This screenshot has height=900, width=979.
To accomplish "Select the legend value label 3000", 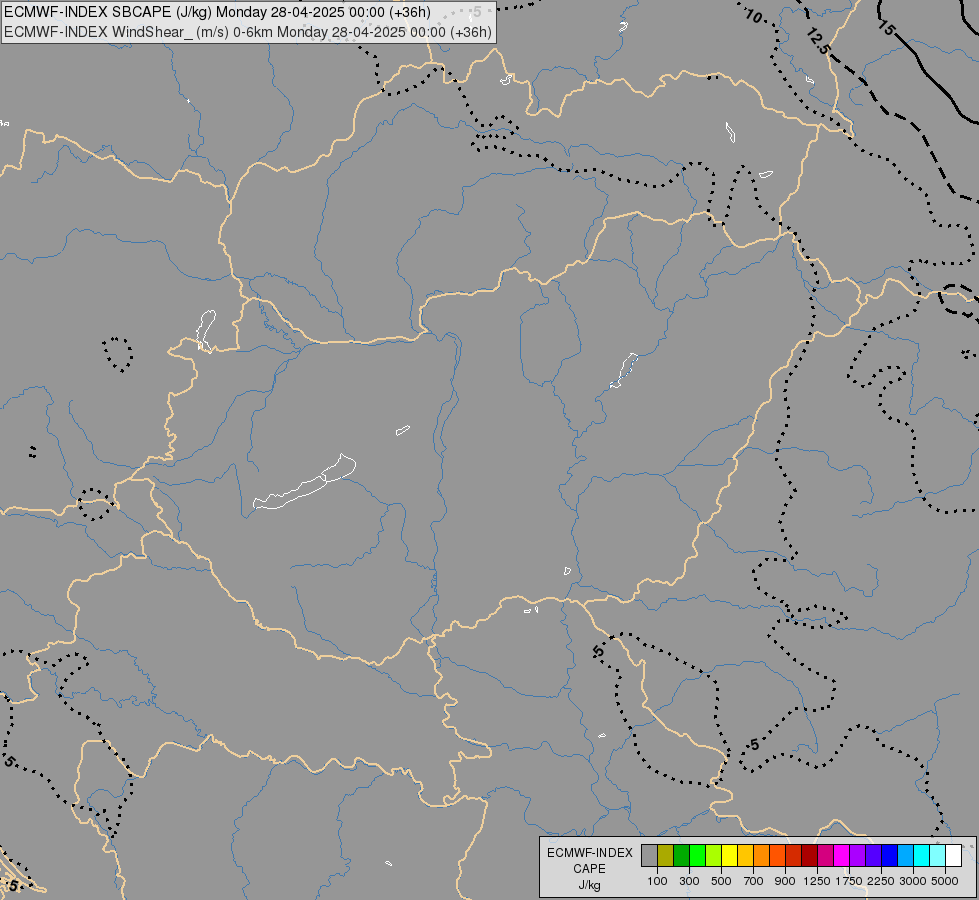I will (913, 881).
